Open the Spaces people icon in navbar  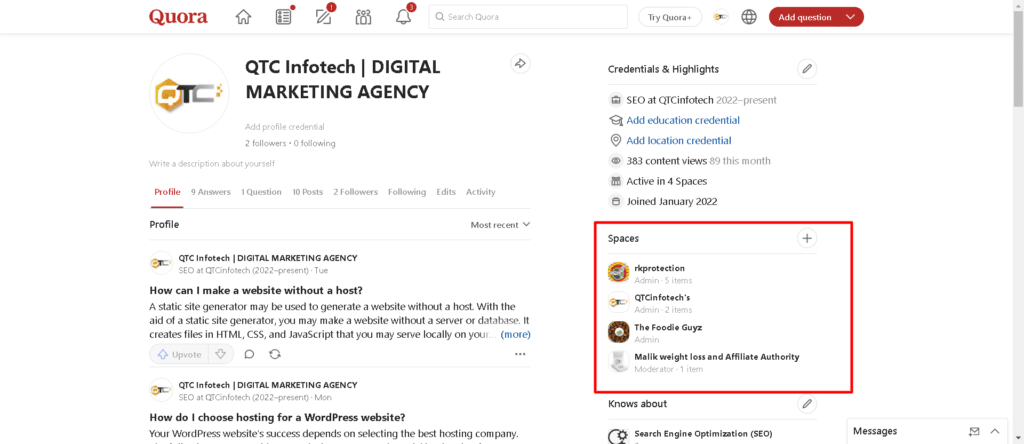point(363,17)
